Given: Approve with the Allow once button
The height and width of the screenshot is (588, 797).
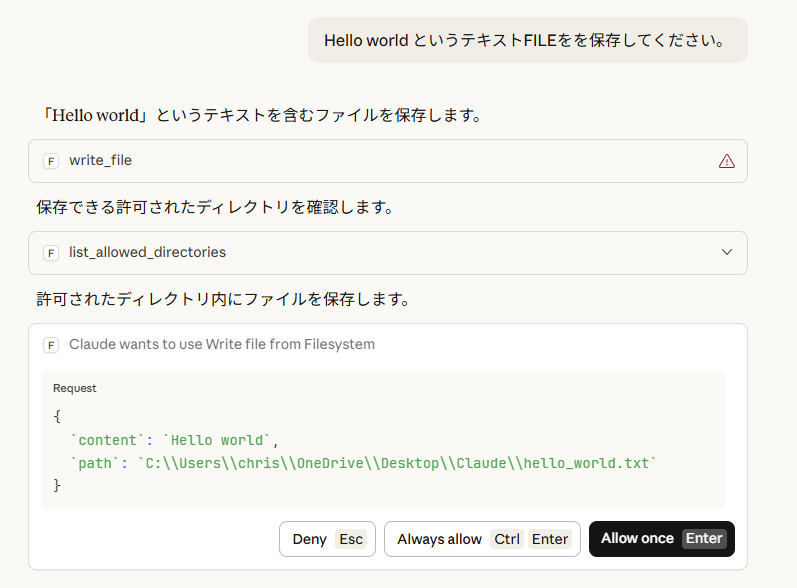Looking at the screenshot, I should pos(661,539).
